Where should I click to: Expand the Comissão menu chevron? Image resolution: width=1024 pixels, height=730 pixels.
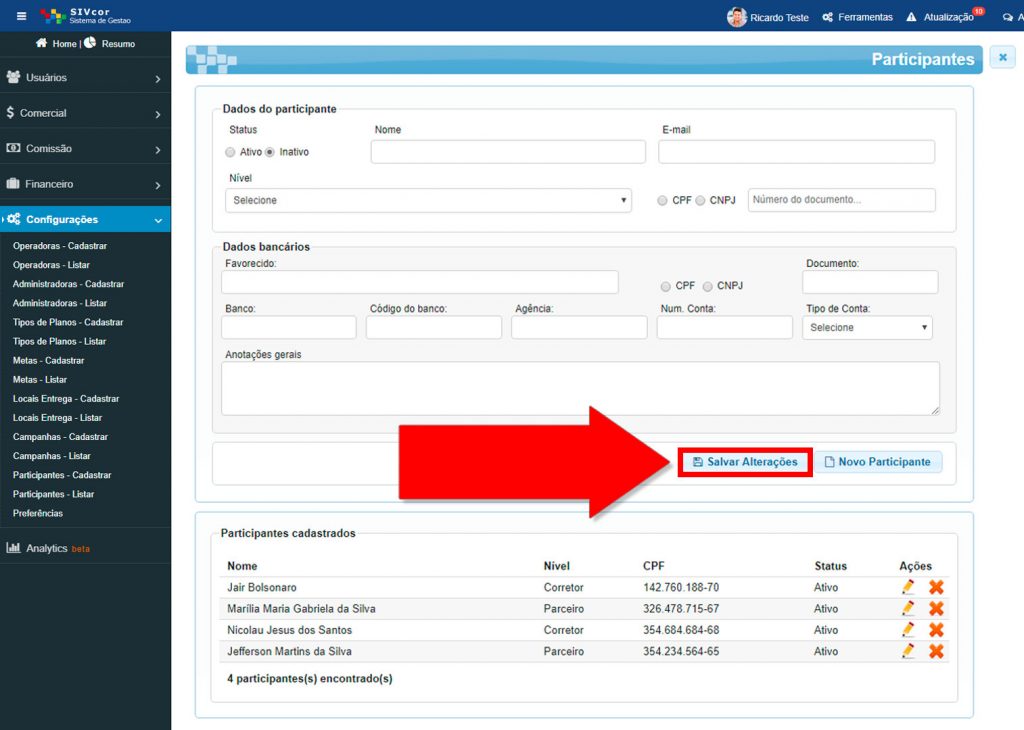tap(158, 150)
